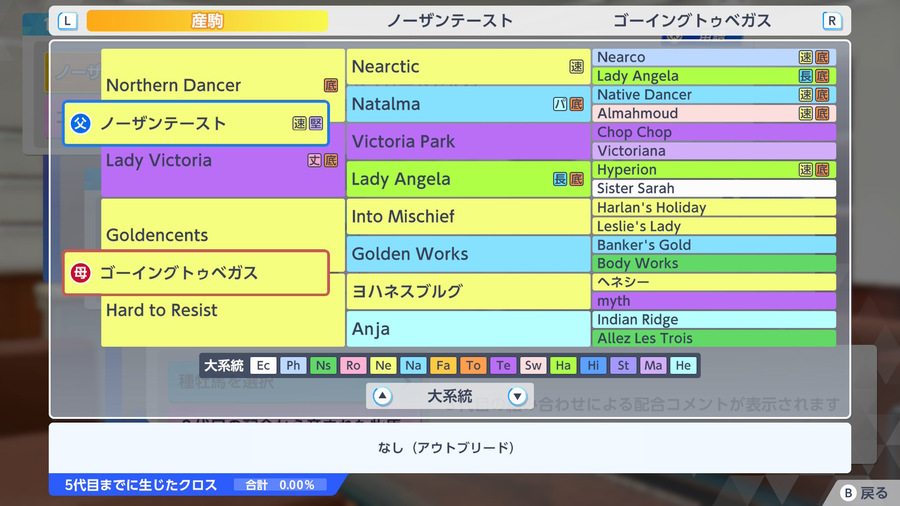Click the B button icon for 戻る
Viewport: 900px width, 506px height.
click(x=848, y=493)
